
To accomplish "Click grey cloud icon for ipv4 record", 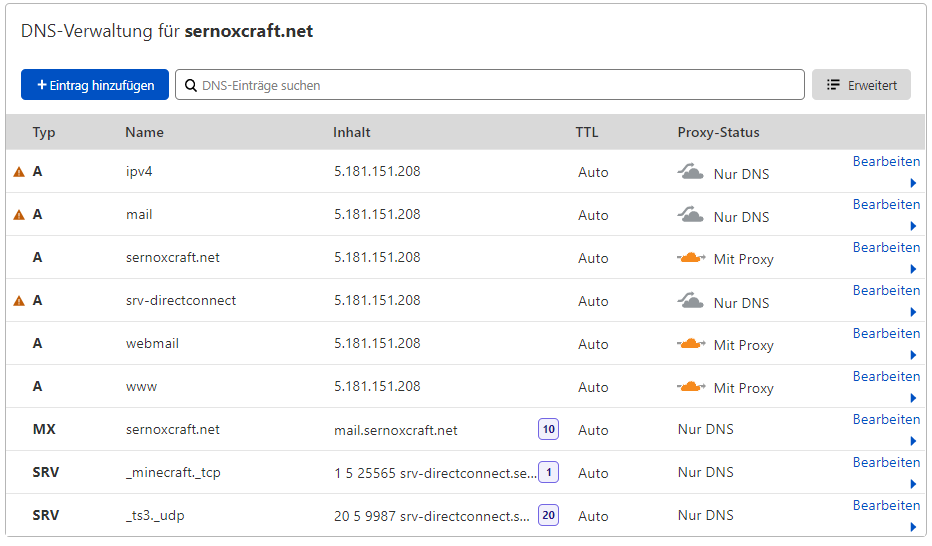I will 691,172.
